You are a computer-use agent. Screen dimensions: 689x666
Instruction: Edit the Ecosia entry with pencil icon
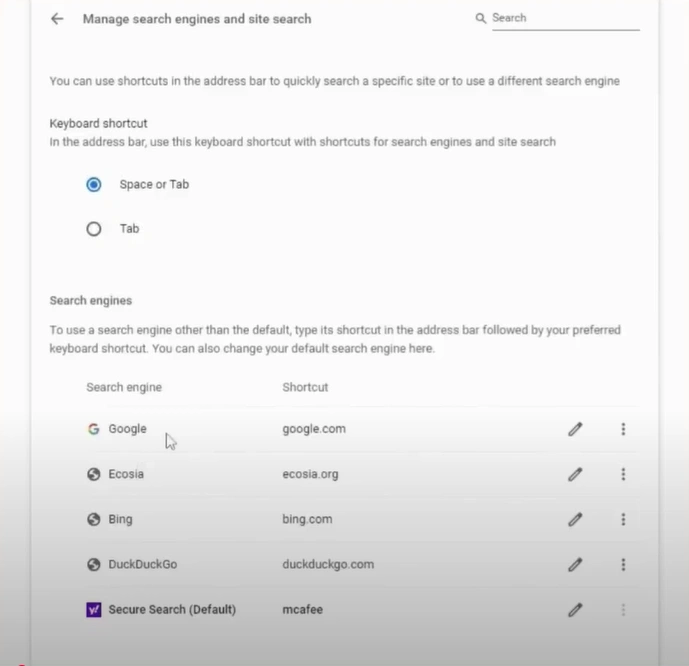pos(575,474)
